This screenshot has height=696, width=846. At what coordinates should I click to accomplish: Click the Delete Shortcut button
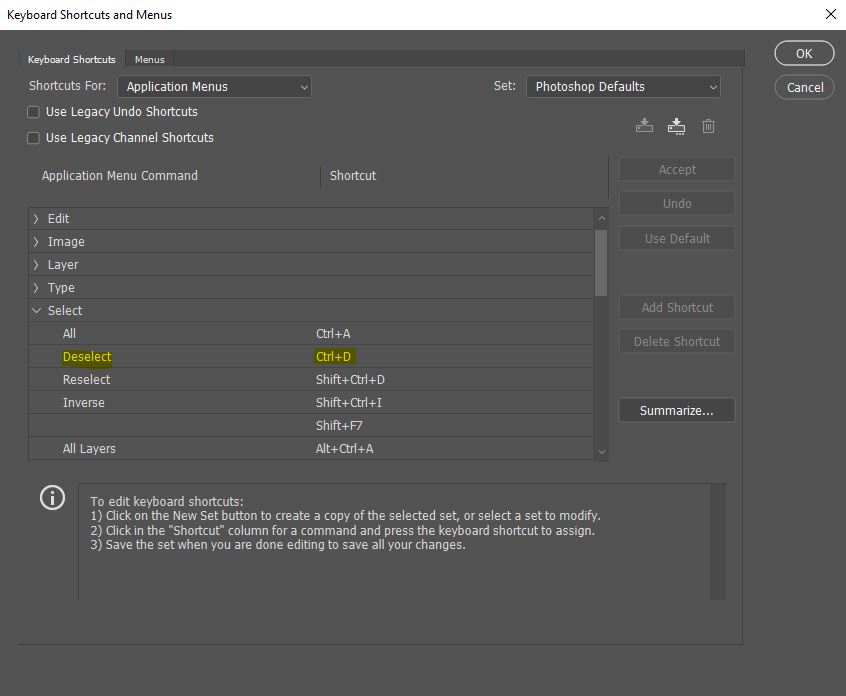point(676,342)
